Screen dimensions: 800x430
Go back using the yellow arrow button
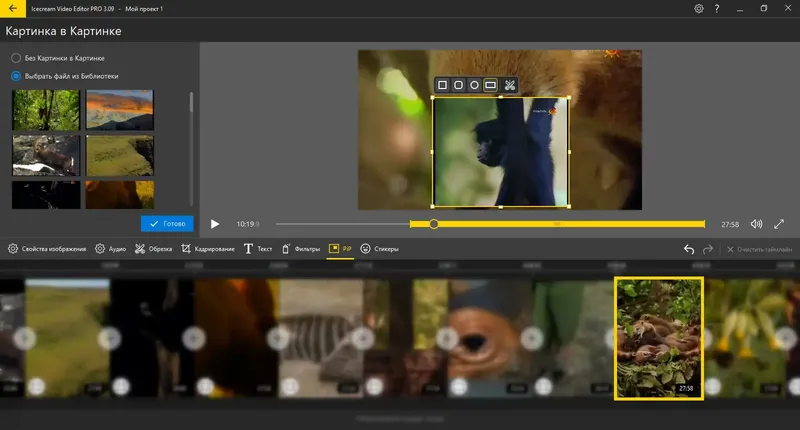pos(13,9)
